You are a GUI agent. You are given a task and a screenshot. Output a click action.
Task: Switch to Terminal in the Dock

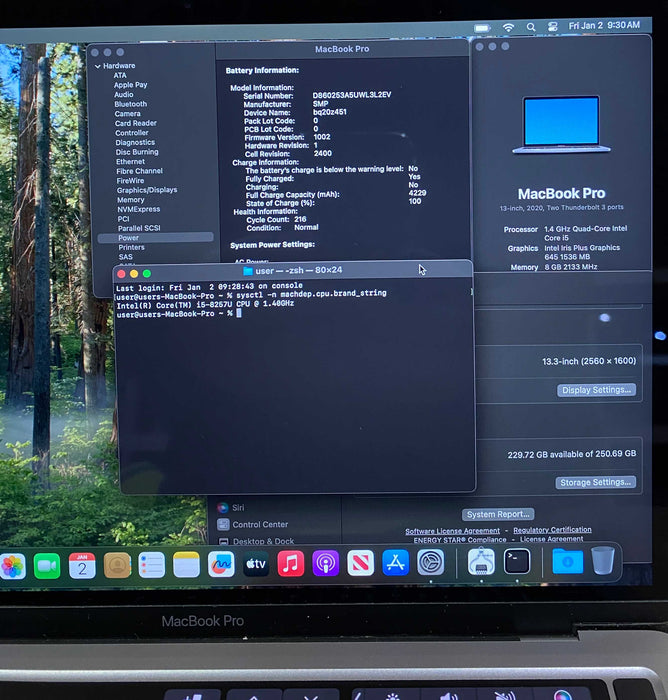coord(517,562)
